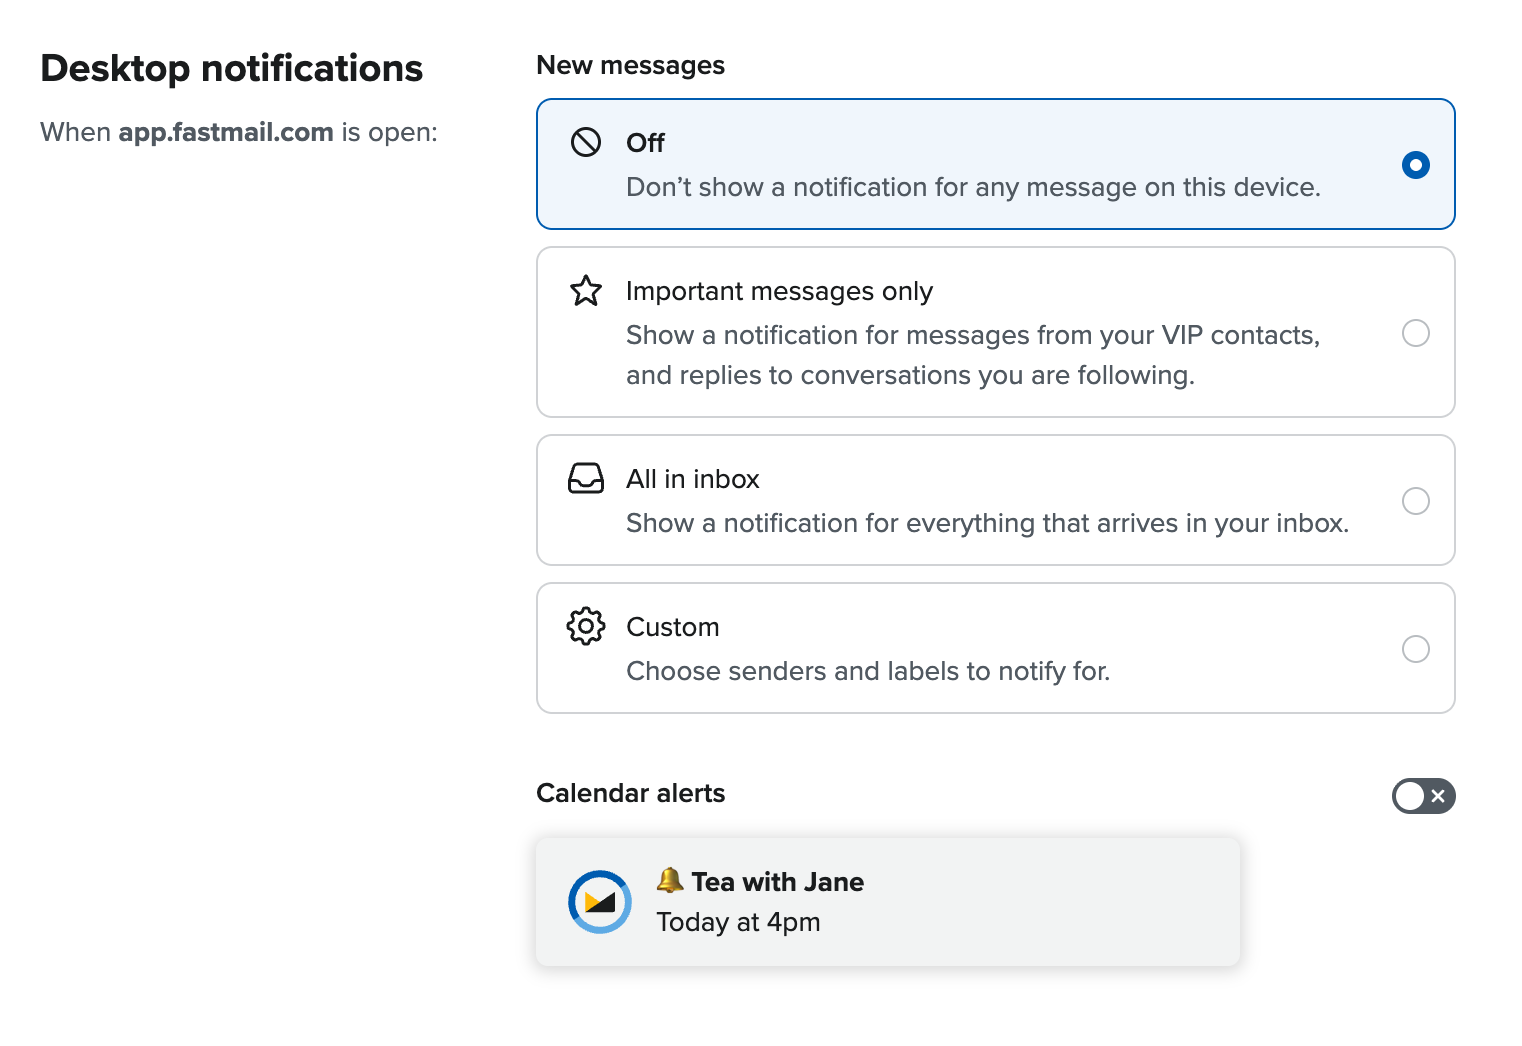The height and width of the screenshot is (1046, 1522).
Task: Click the Tea with Jane notification preview
Action: (x=888, y=902)
